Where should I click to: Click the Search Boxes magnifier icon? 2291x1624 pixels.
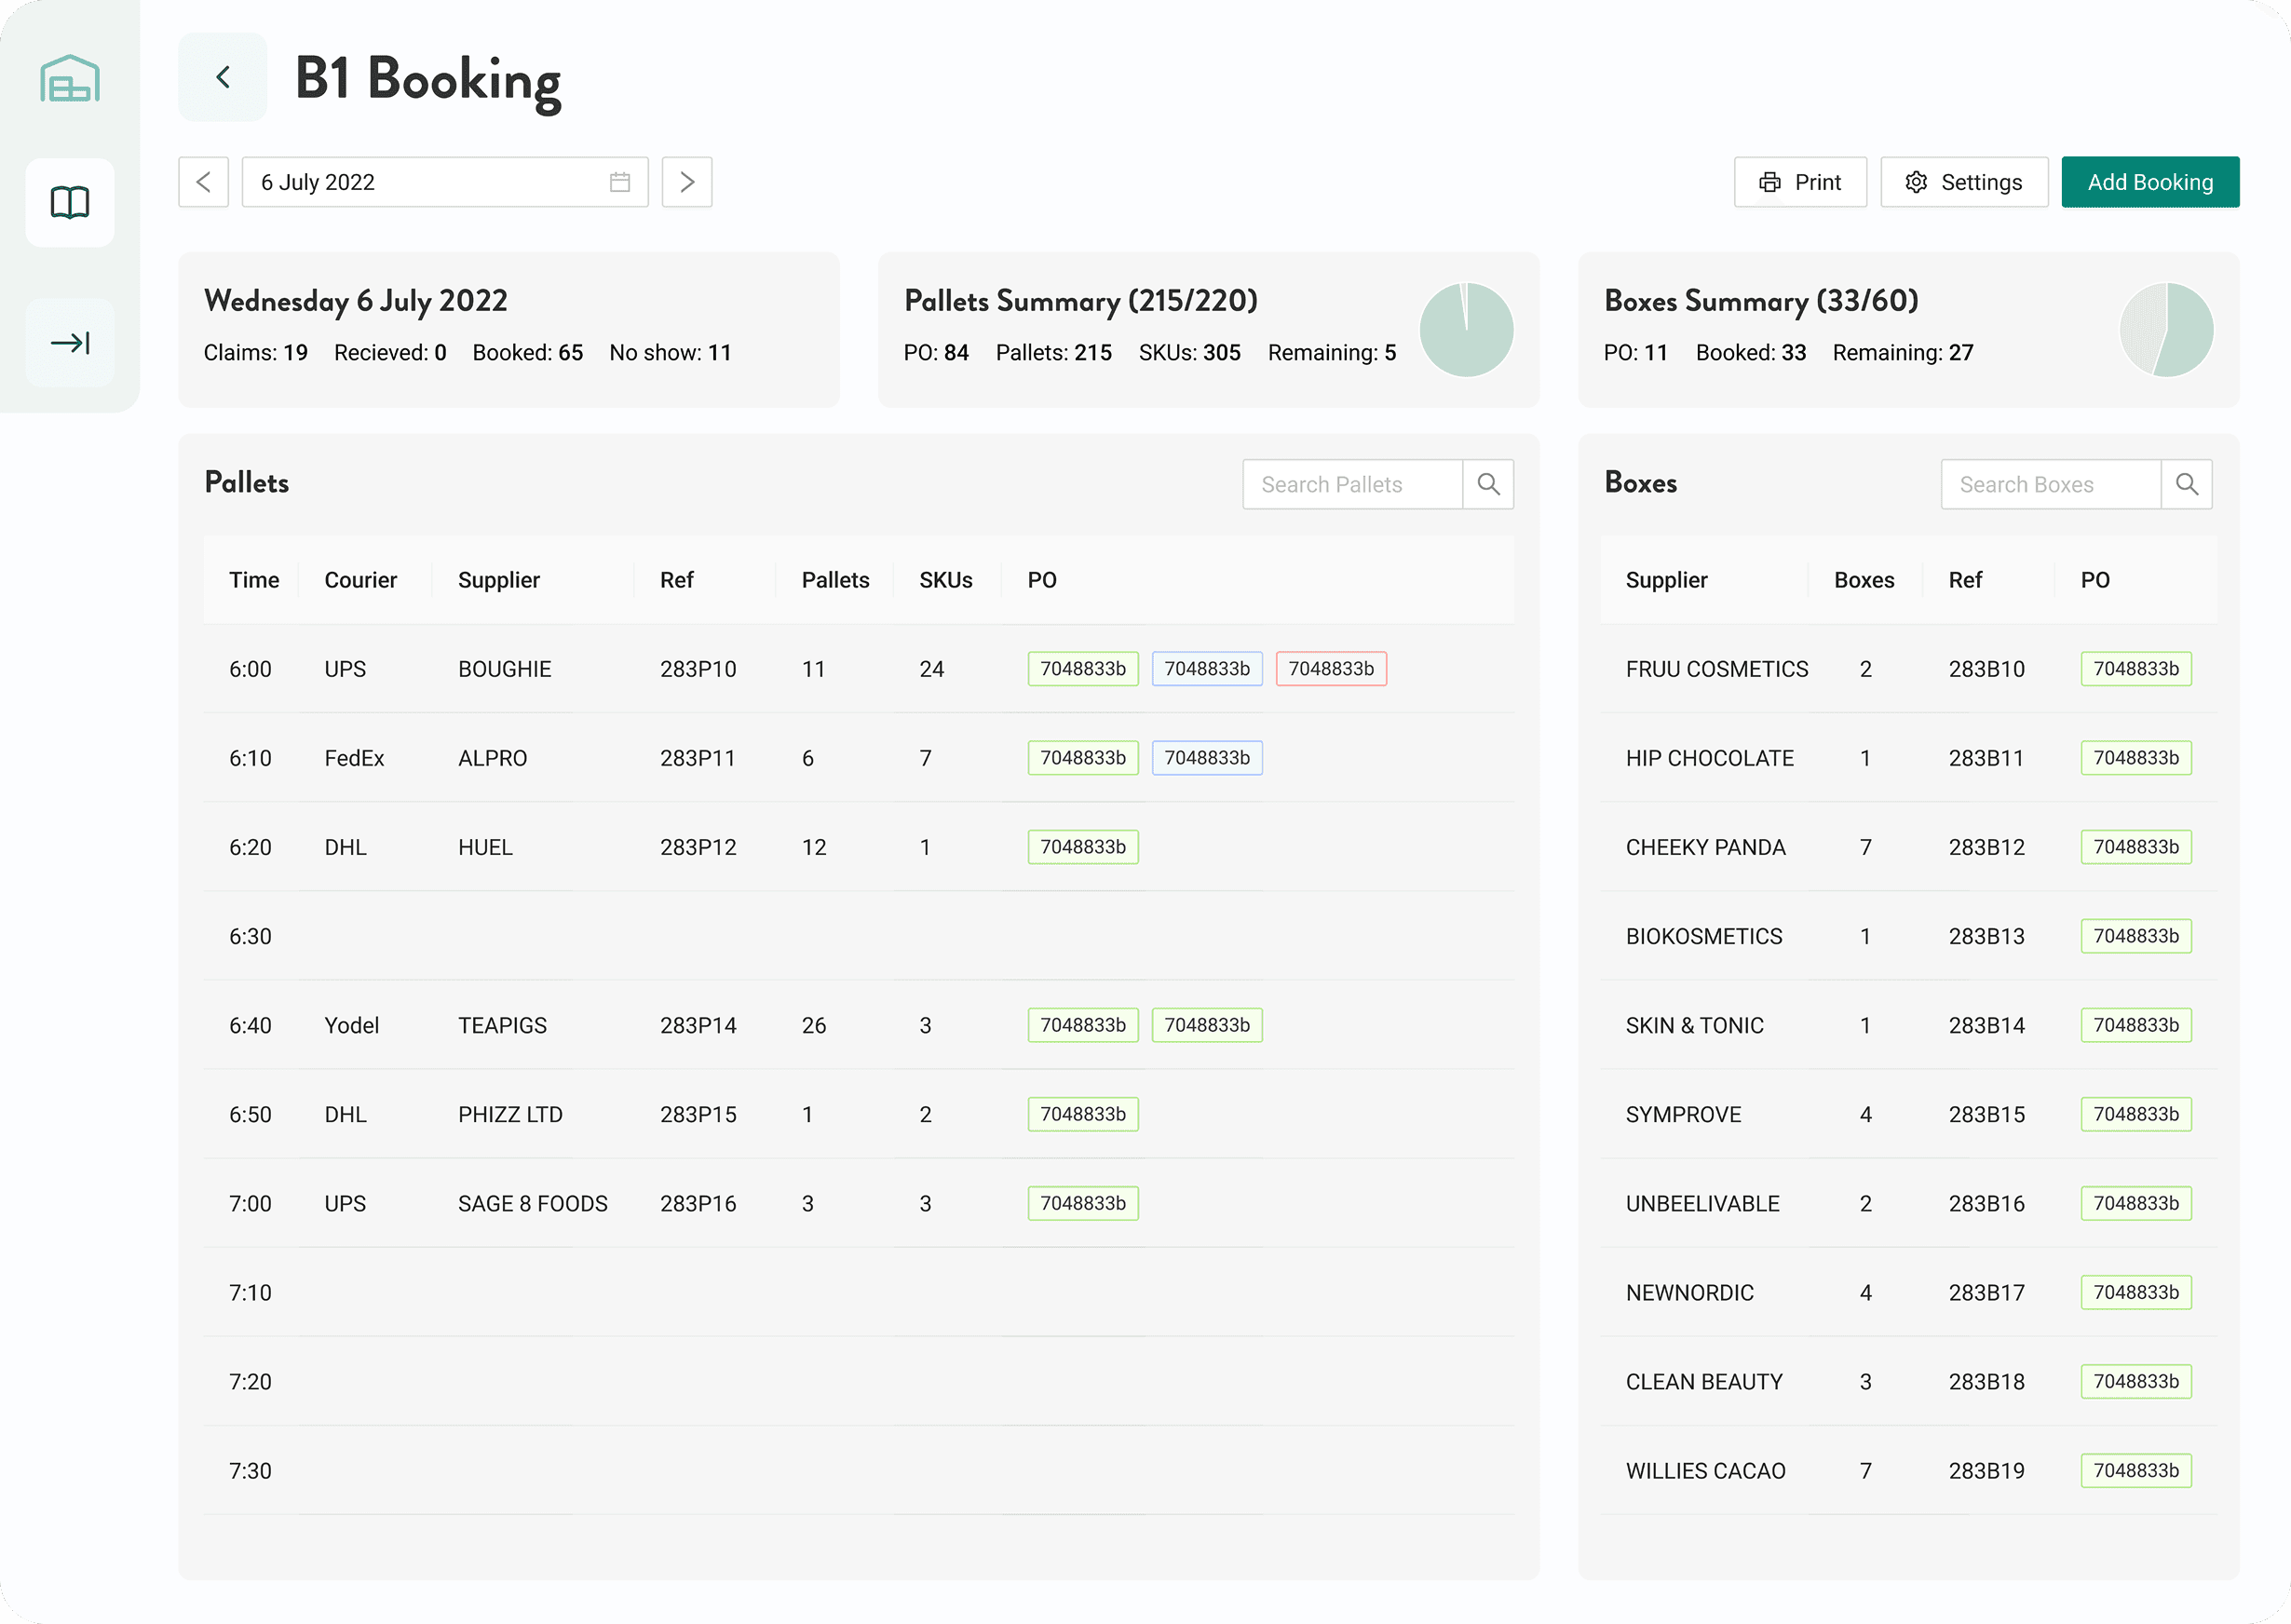[x=2186, y=485]
